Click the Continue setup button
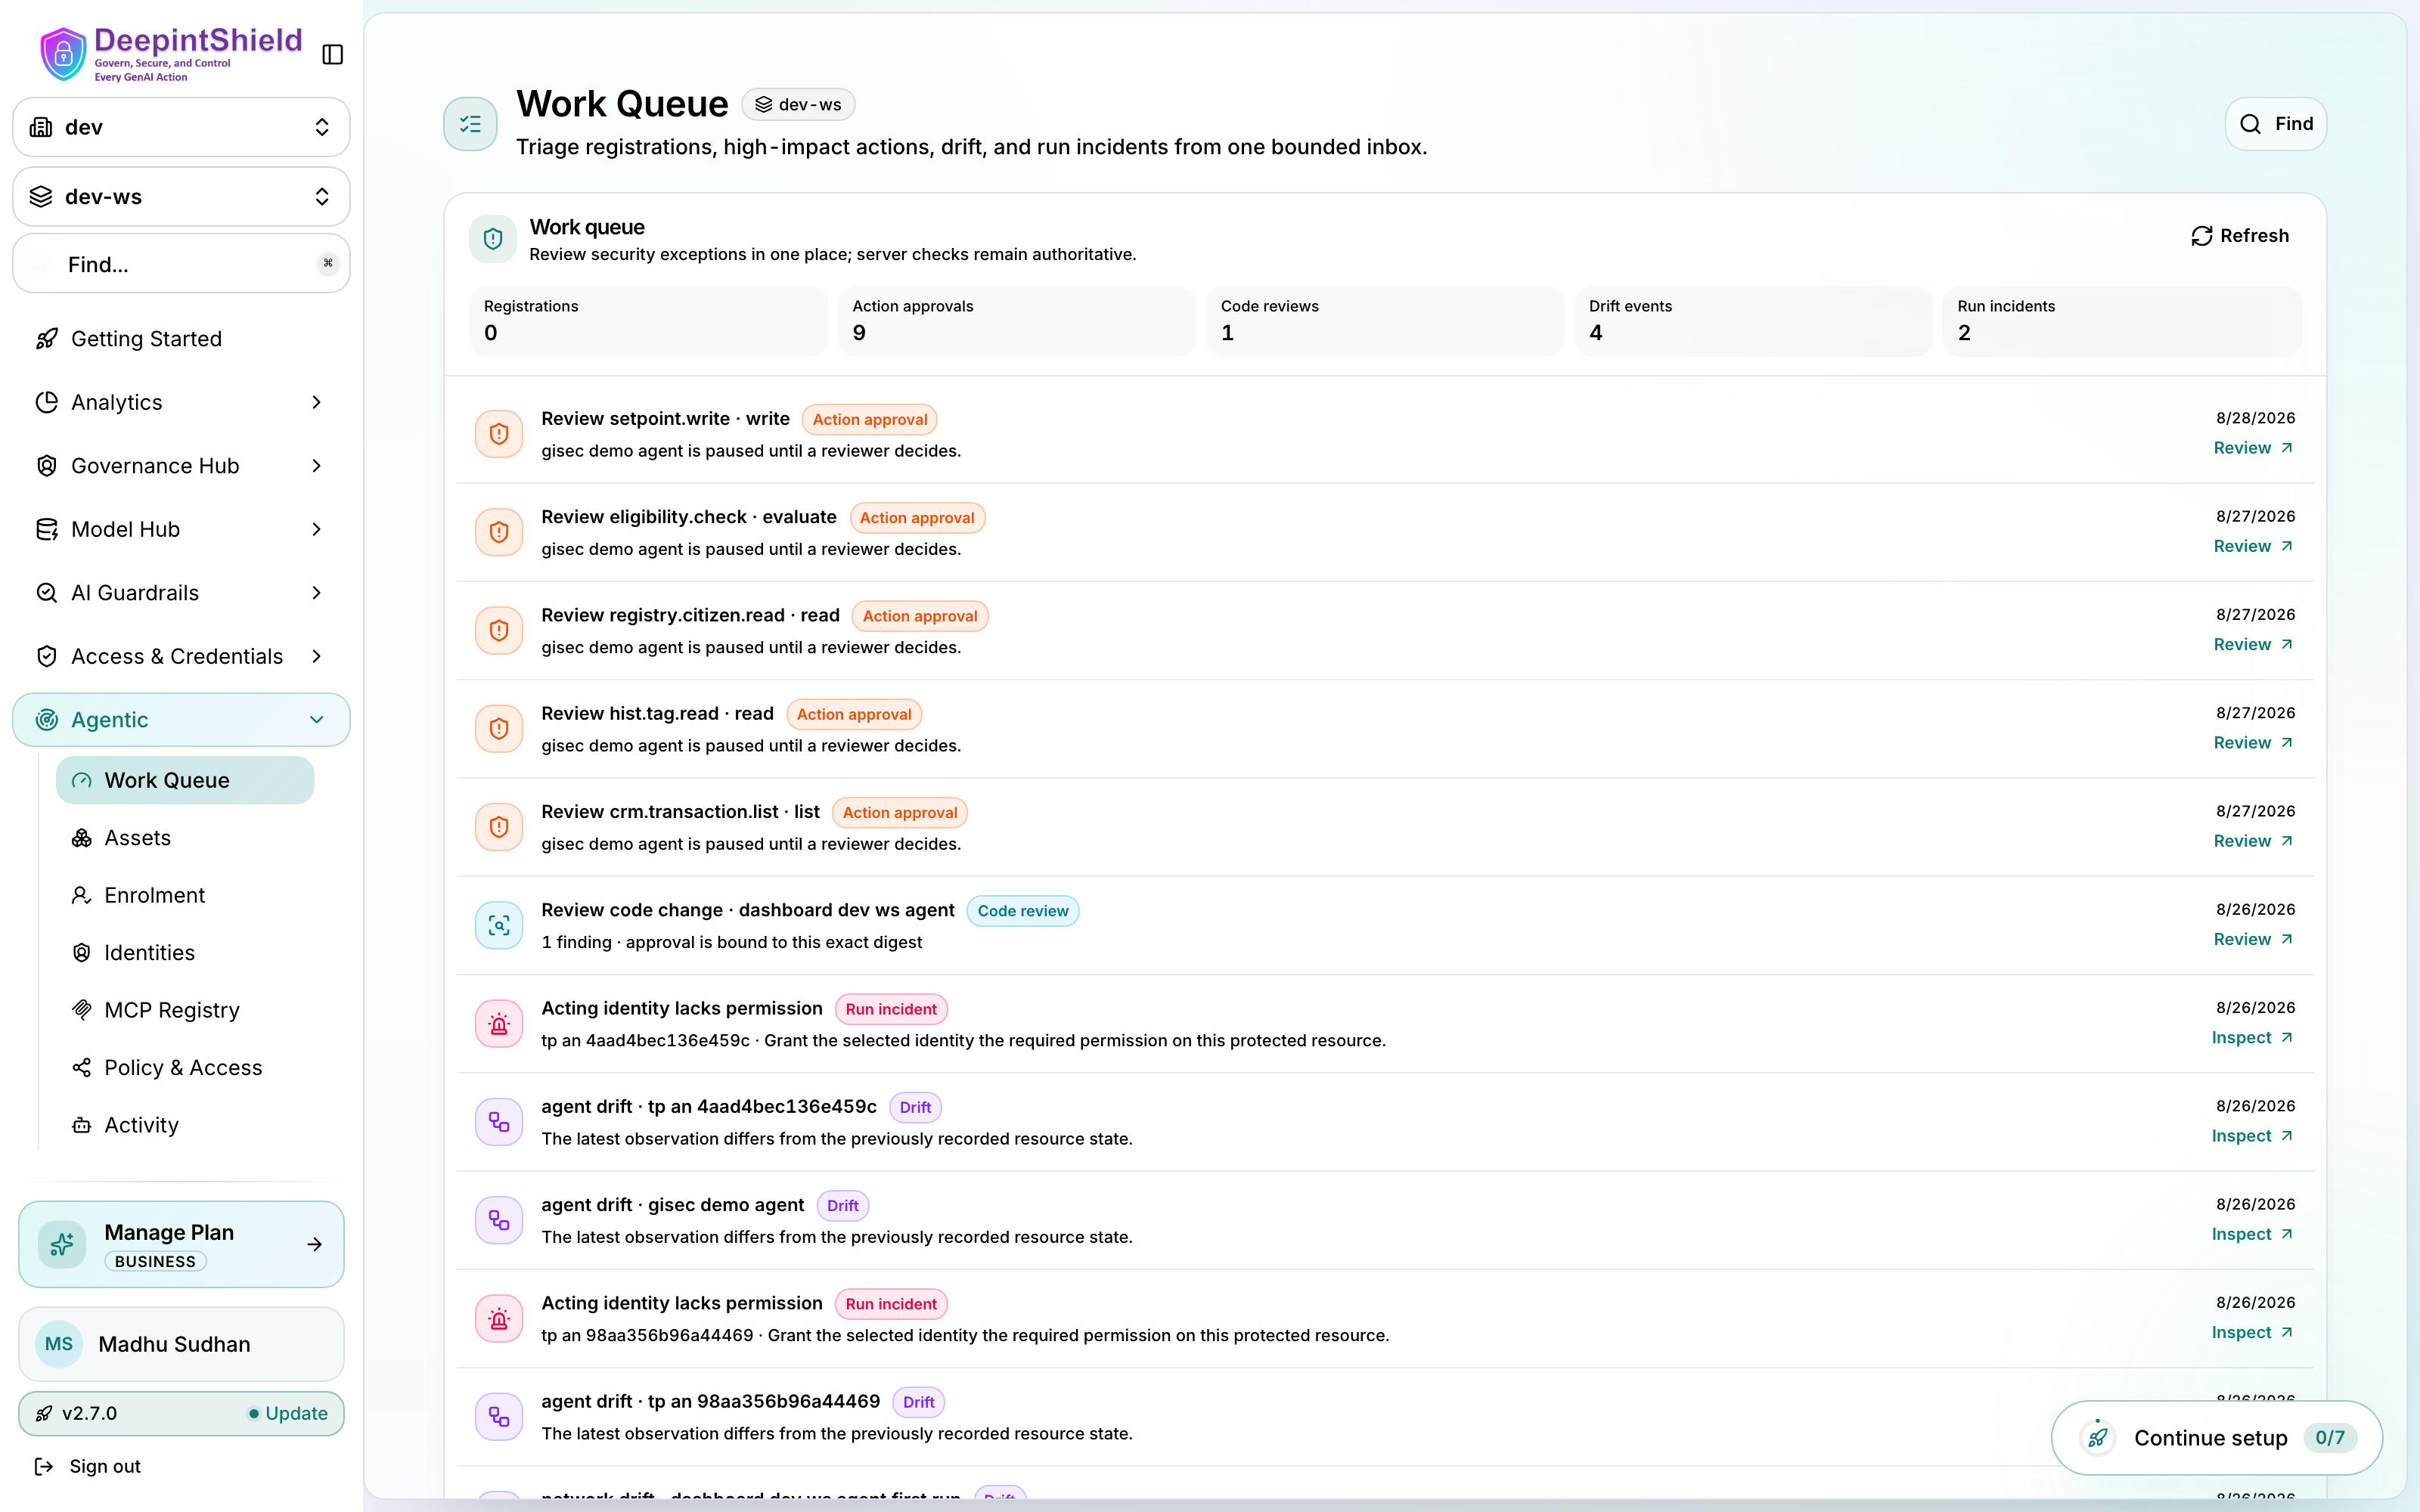 click(x=2217, y=1438)
